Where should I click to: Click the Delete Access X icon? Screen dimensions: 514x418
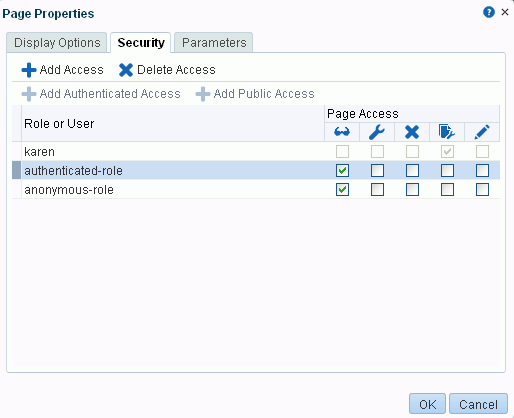(x=126, y=70)
